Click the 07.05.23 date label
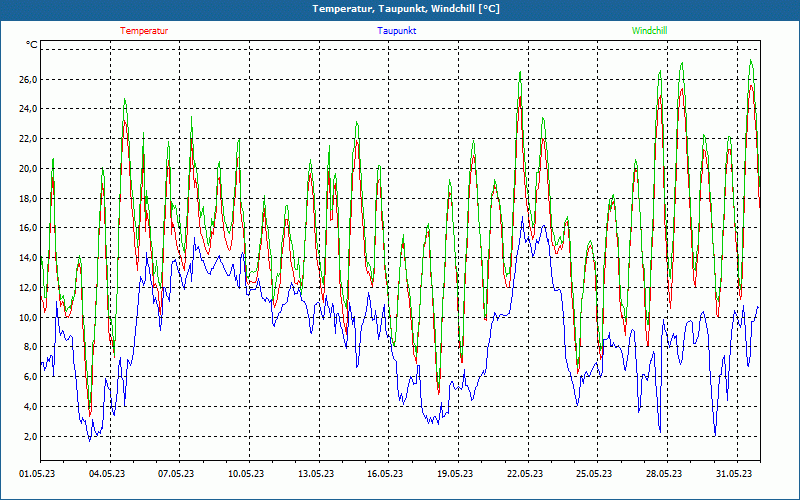Image resolution: width=800 pixels, height=500 pixels. 176,474
